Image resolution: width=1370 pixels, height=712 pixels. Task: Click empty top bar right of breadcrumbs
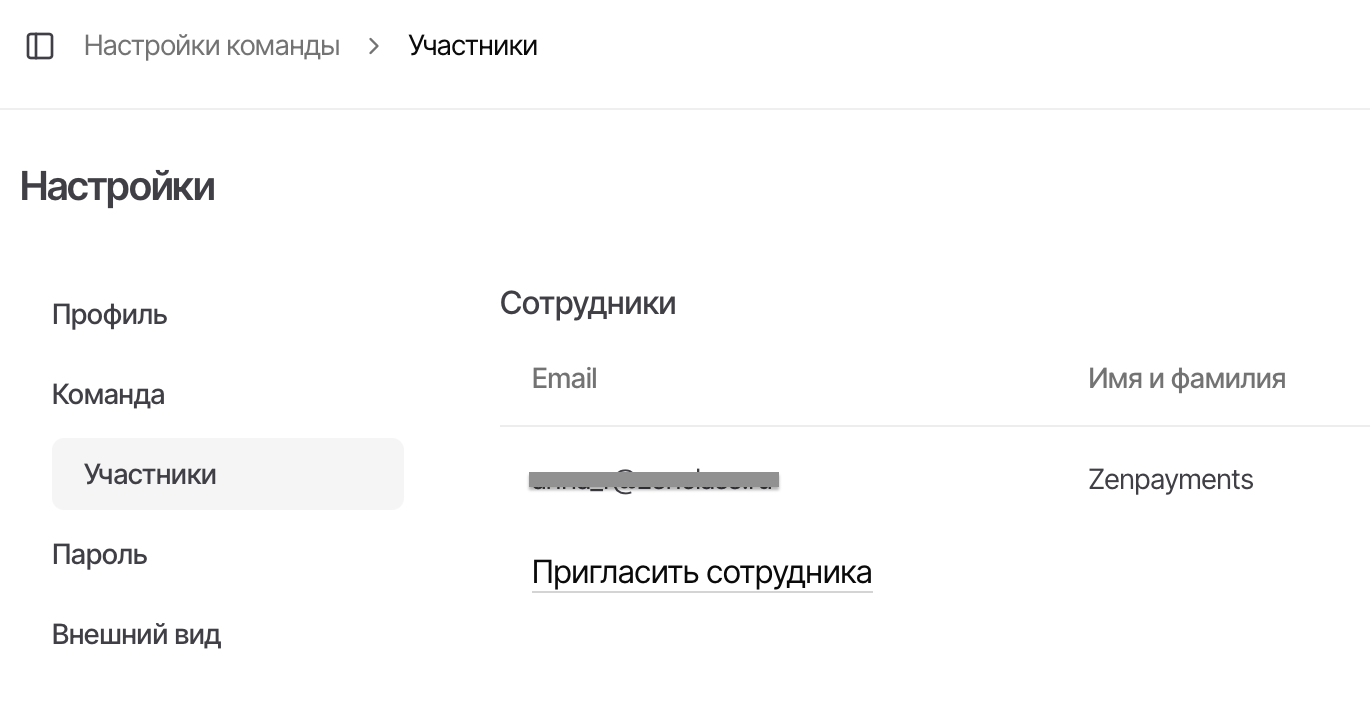click(950, 46)
